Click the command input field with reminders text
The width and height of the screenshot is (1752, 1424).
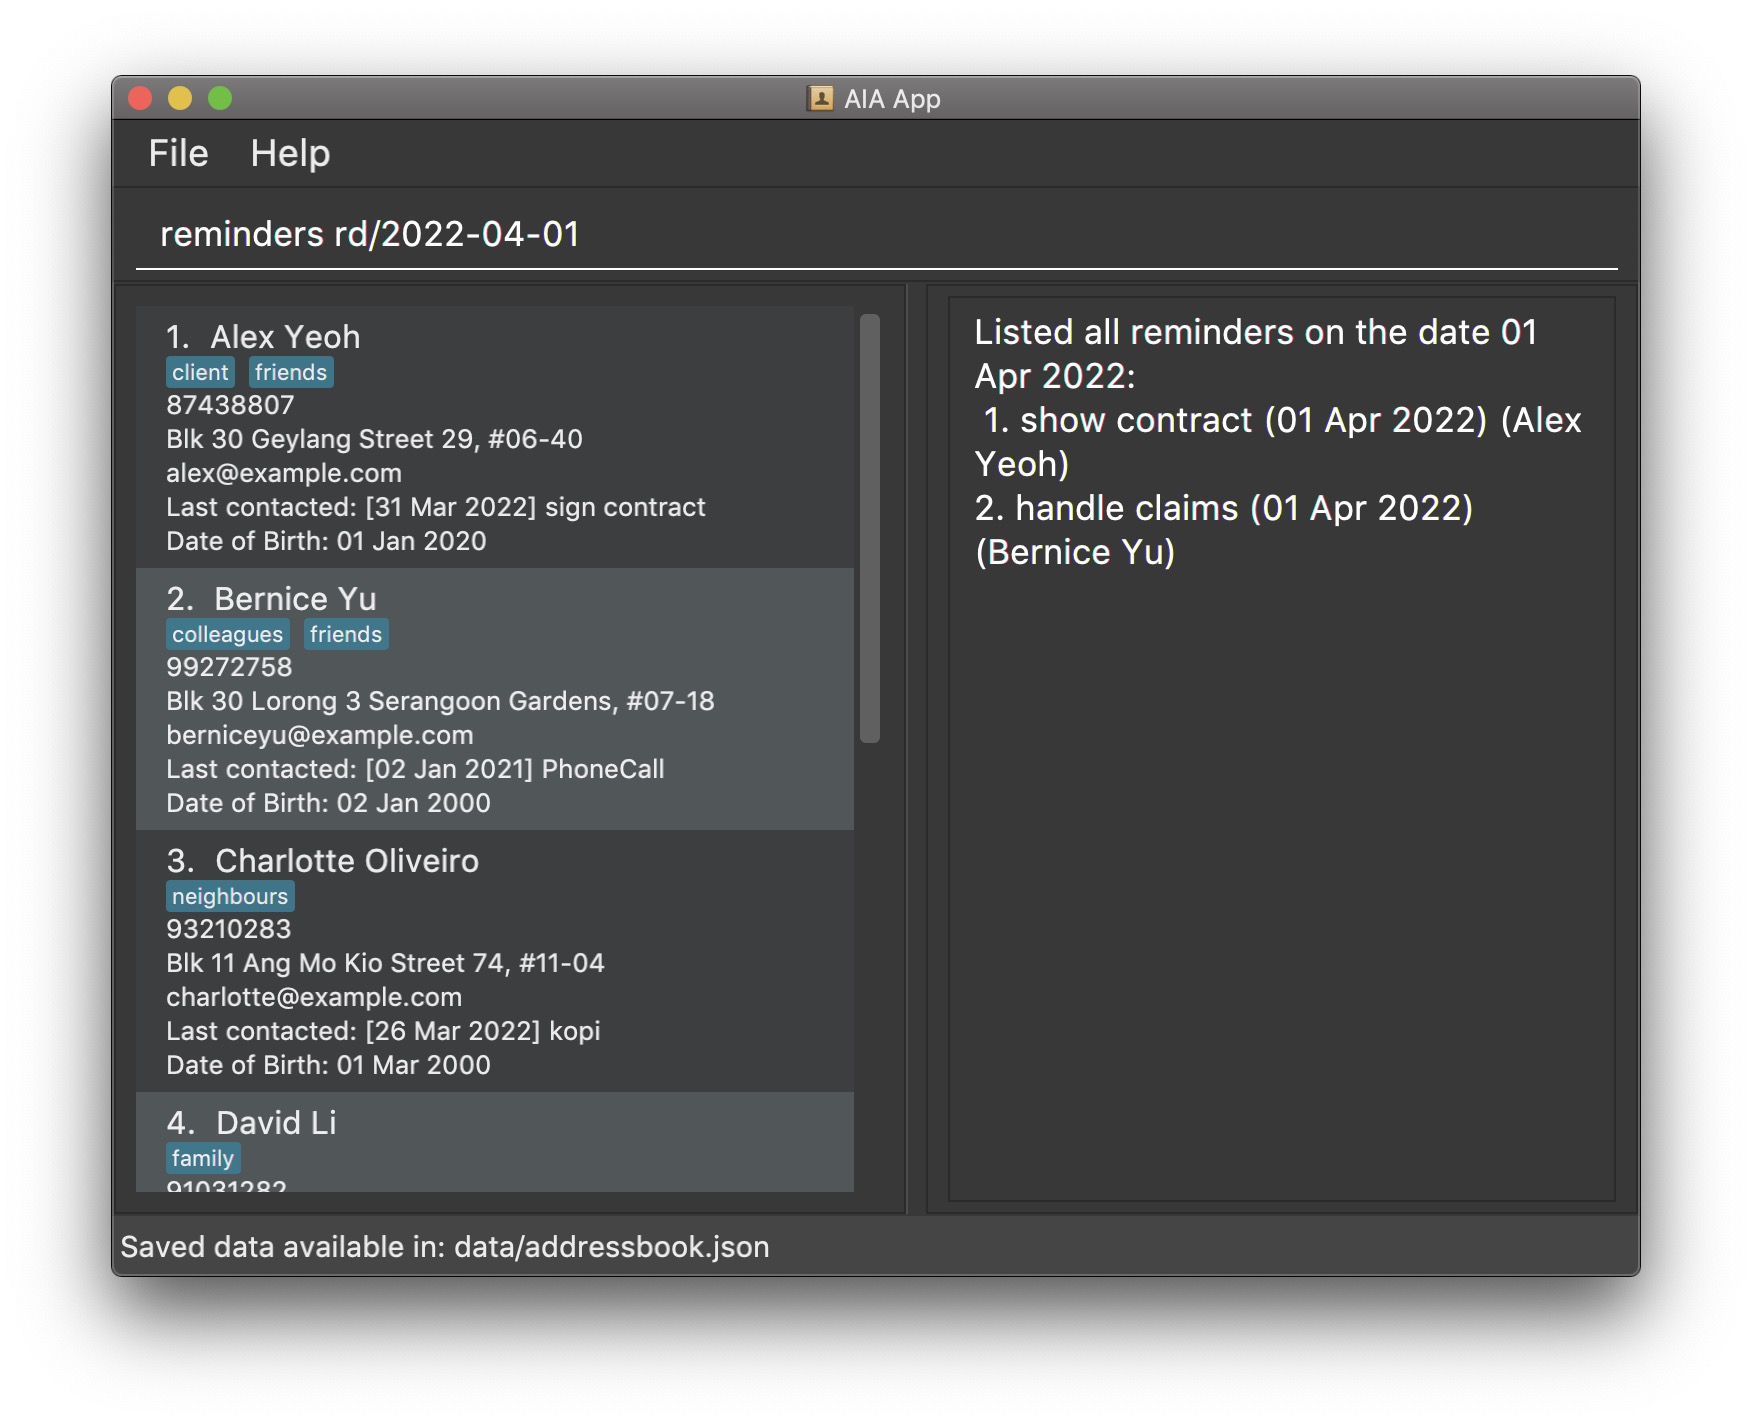(x=876, y=234)
